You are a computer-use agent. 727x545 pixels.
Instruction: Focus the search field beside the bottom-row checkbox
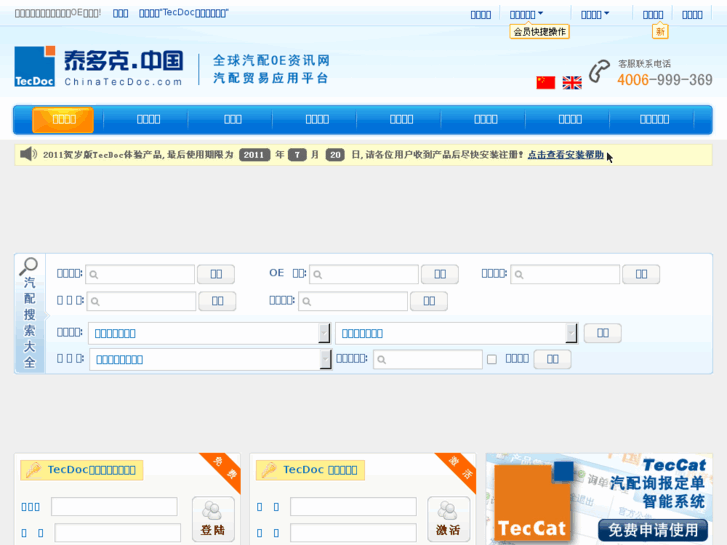point(428,359)
